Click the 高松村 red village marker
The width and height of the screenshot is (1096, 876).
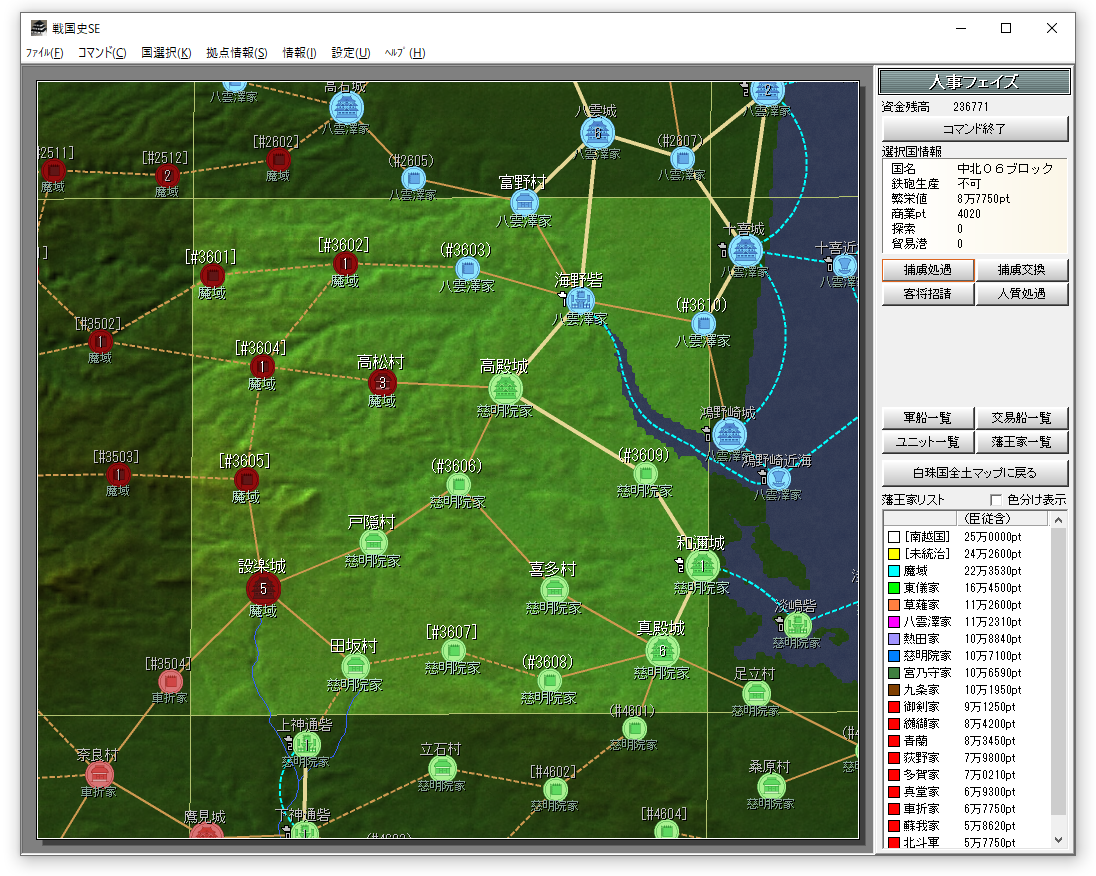pos(382,382)
